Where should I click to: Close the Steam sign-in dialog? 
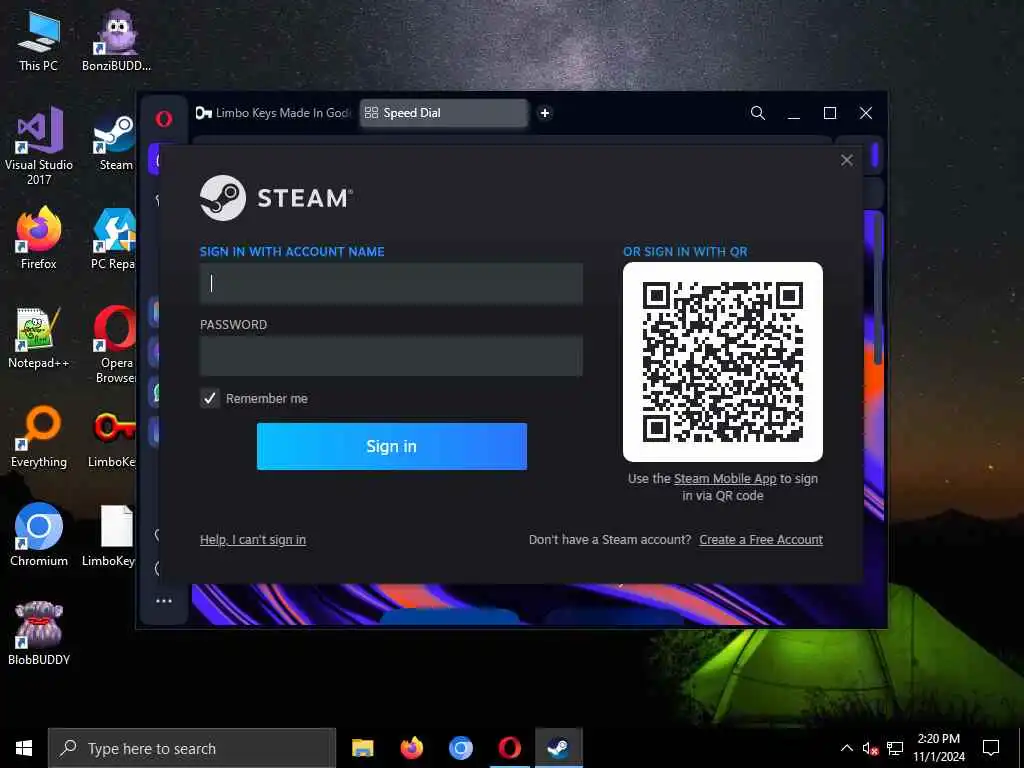[x=847, y=160]
